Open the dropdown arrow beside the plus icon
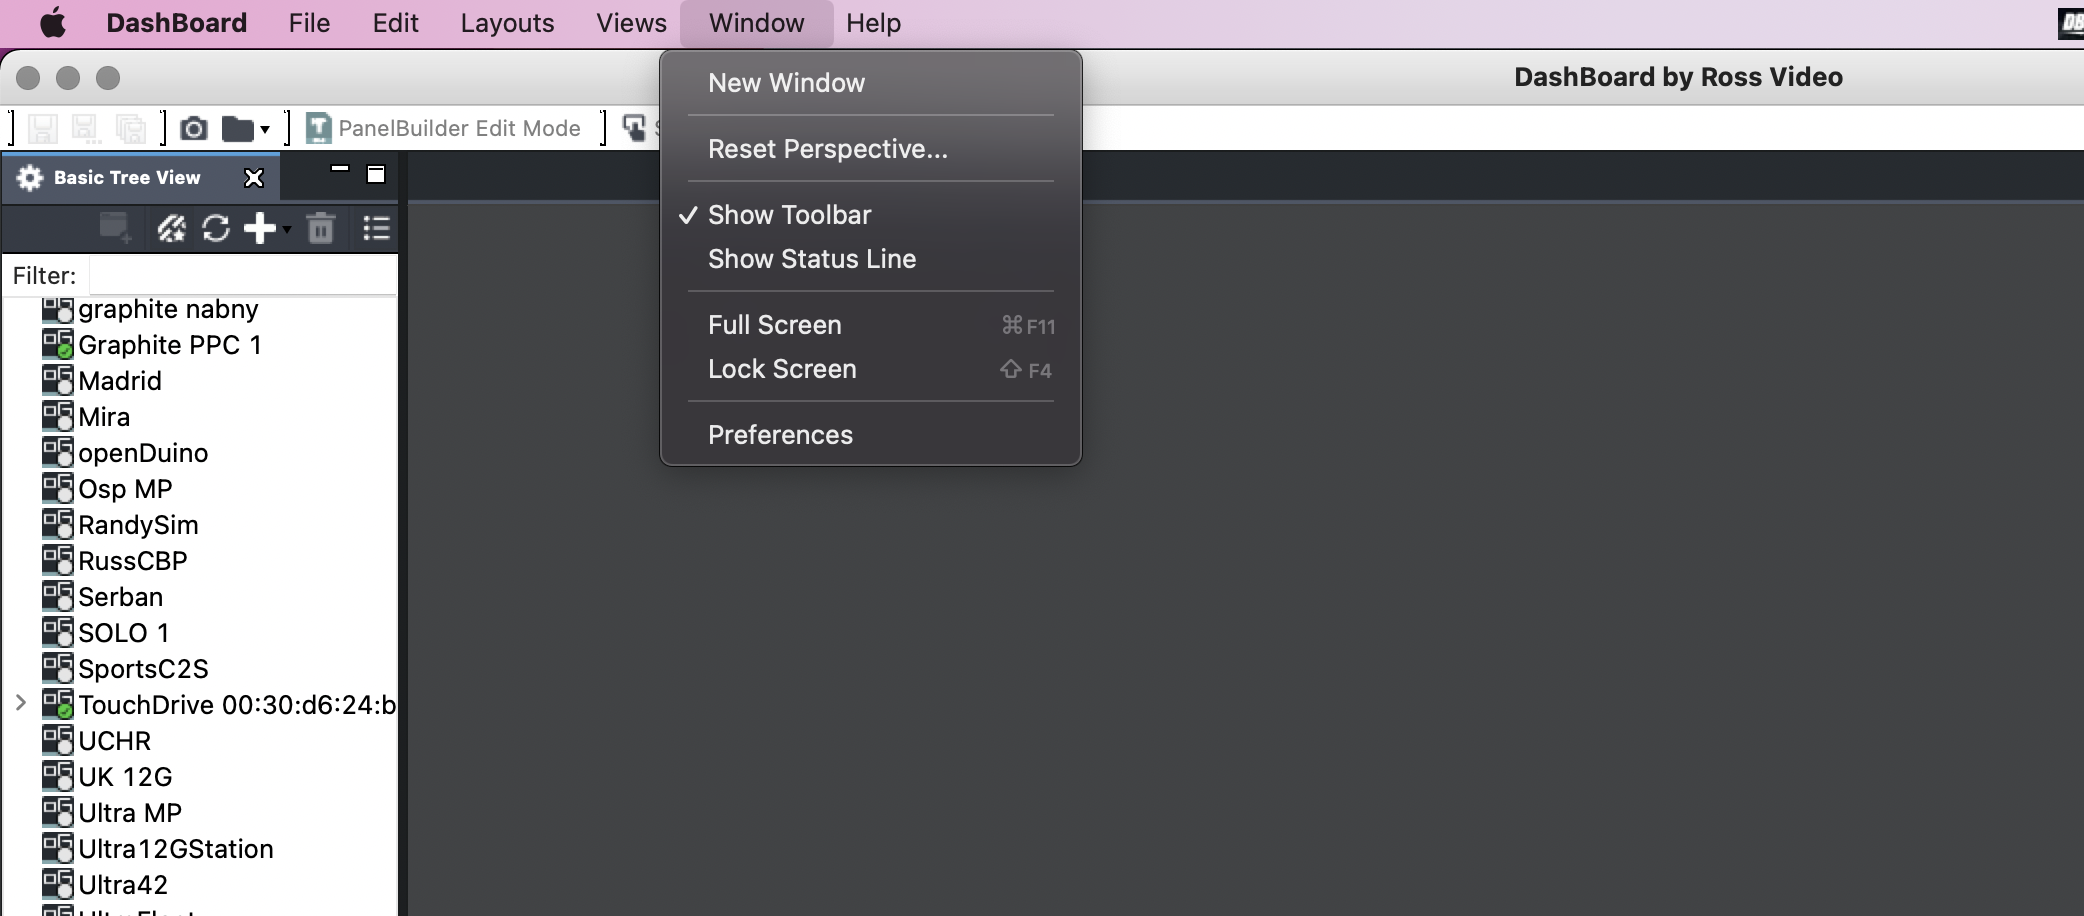 click(287, 229)
